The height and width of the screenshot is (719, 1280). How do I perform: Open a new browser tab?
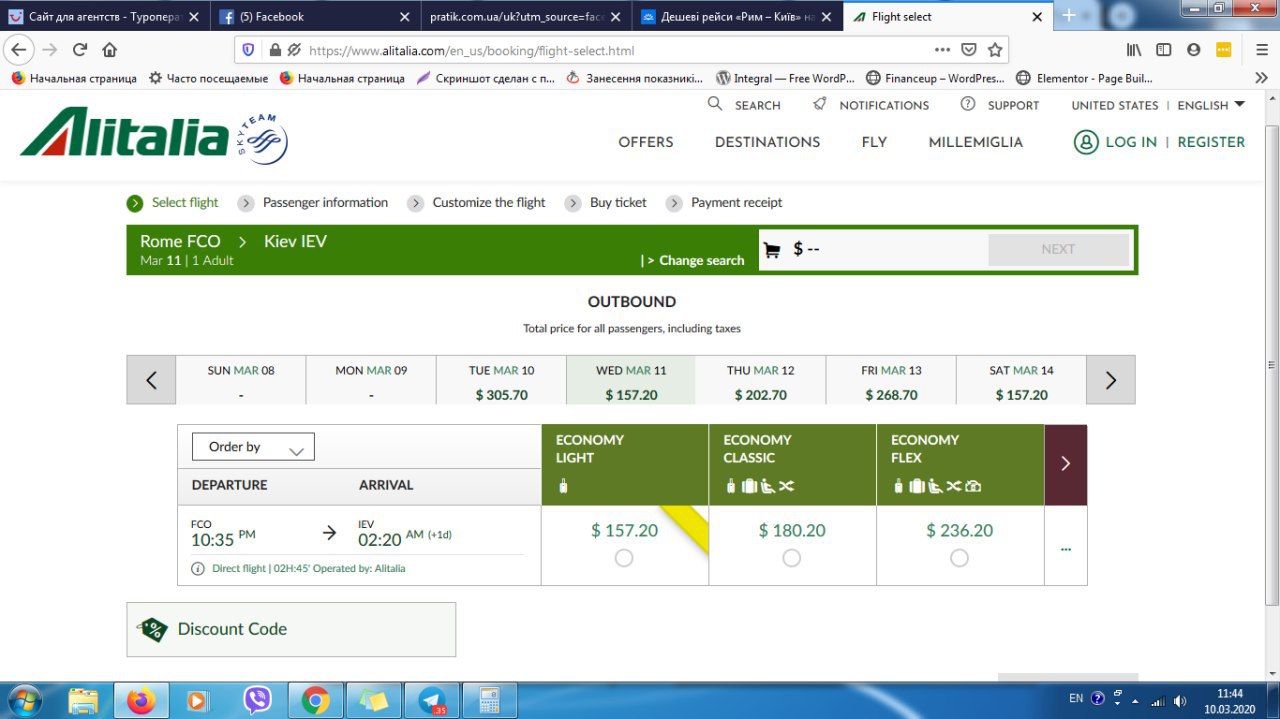1069,16
